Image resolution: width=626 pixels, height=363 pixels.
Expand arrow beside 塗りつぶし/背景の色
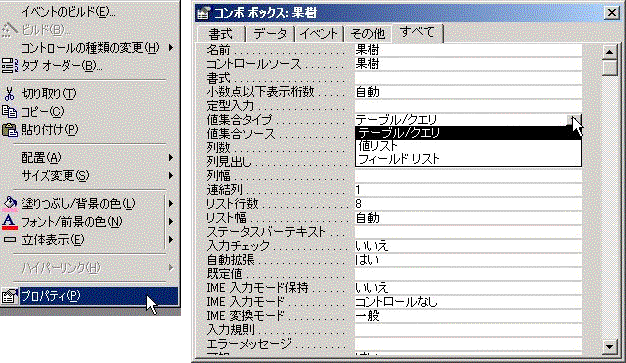tap(171, 204)
